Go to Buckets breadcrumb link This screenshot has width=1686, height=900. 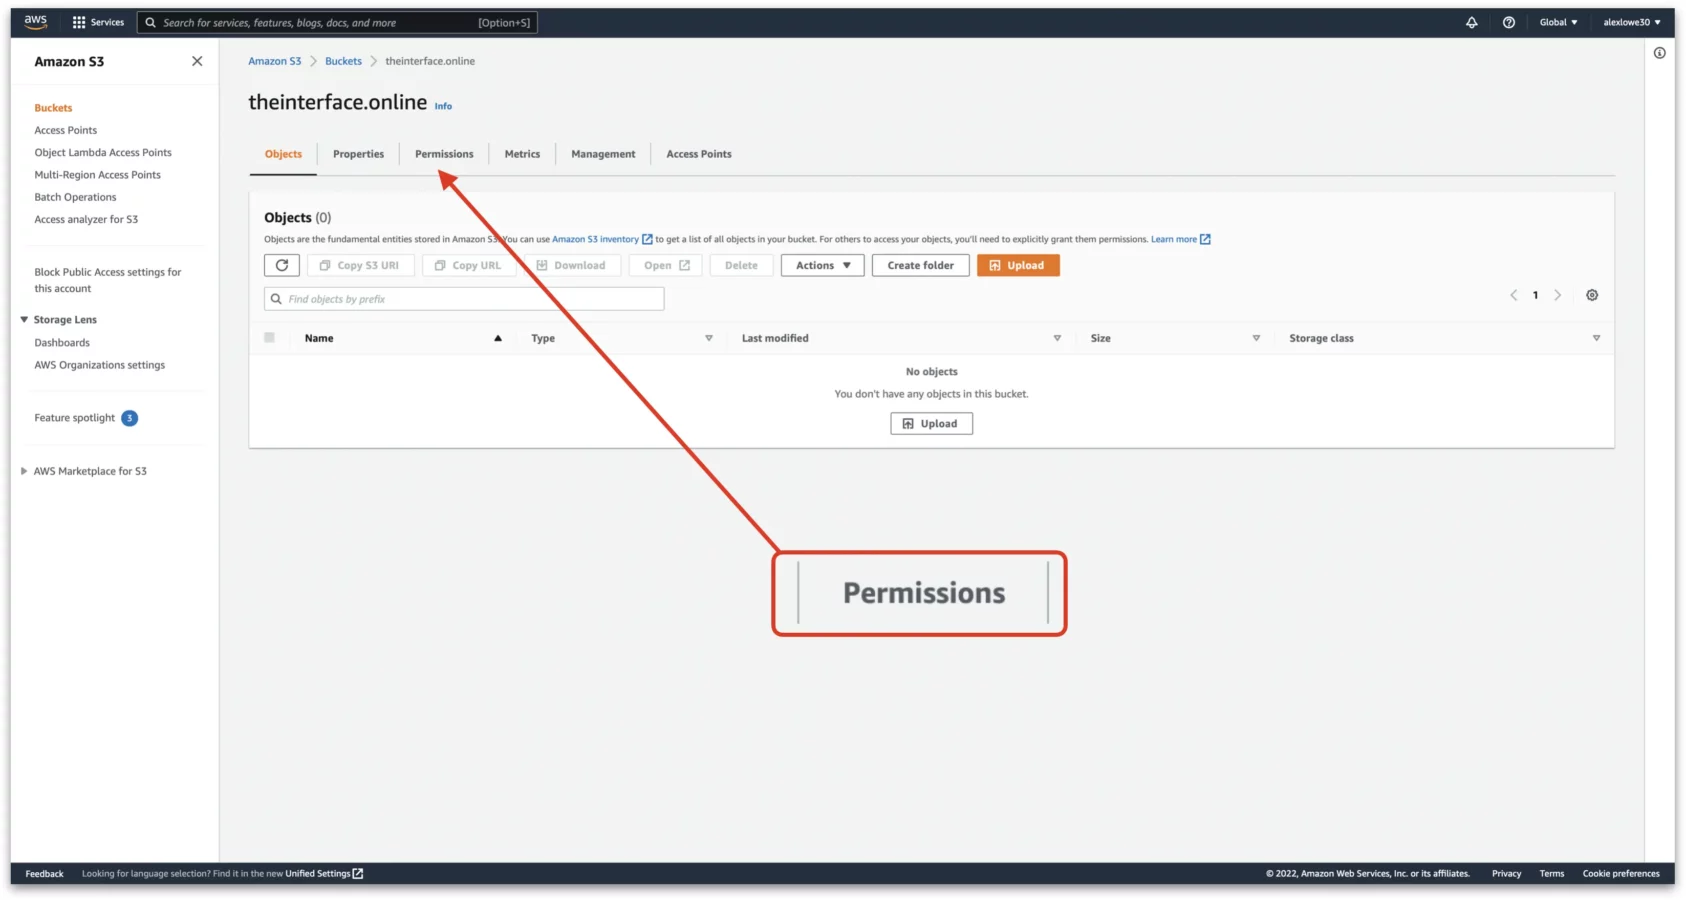click(x=343, y=61)
